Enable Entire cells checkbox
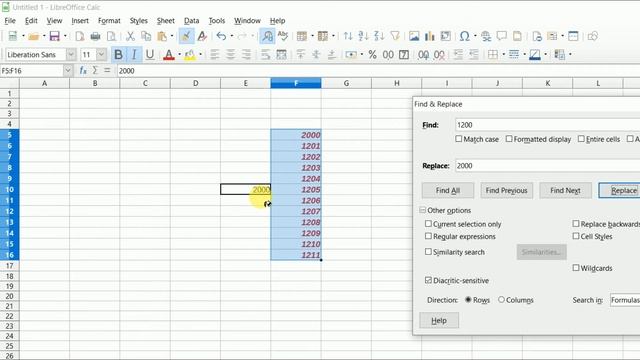Image resolution: width=640 pixels, height=360 pixels. (x=581, y=139)
